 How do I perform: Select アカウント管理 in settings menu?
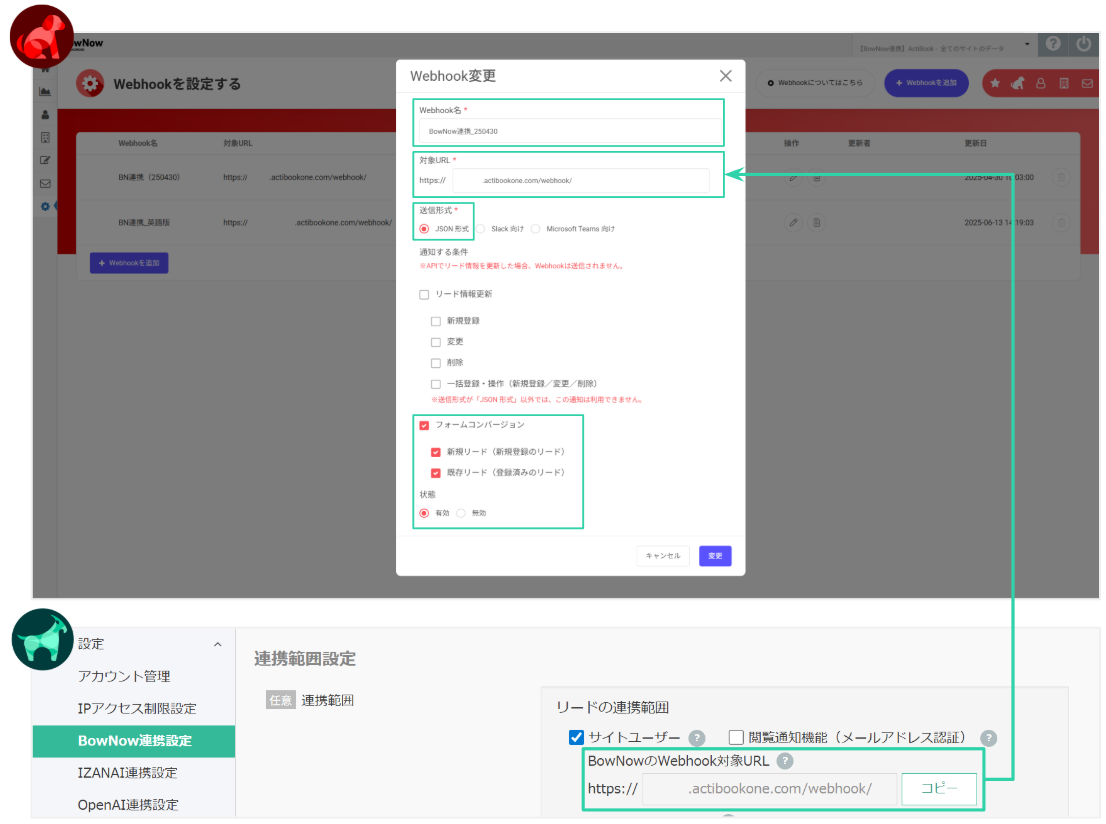click(x=124, y=676)
